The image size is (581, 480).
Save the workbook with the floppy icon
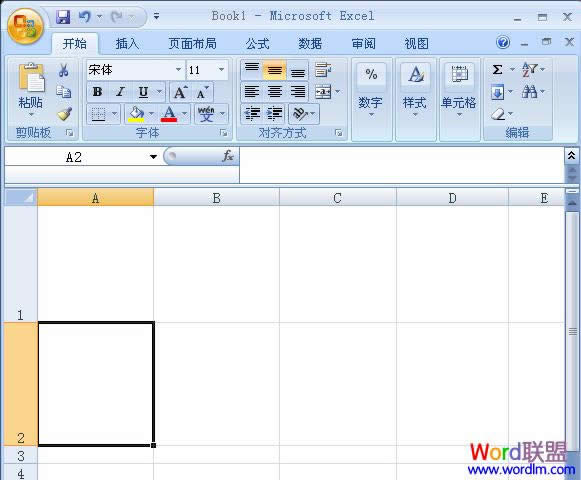[x=63, y=17]
